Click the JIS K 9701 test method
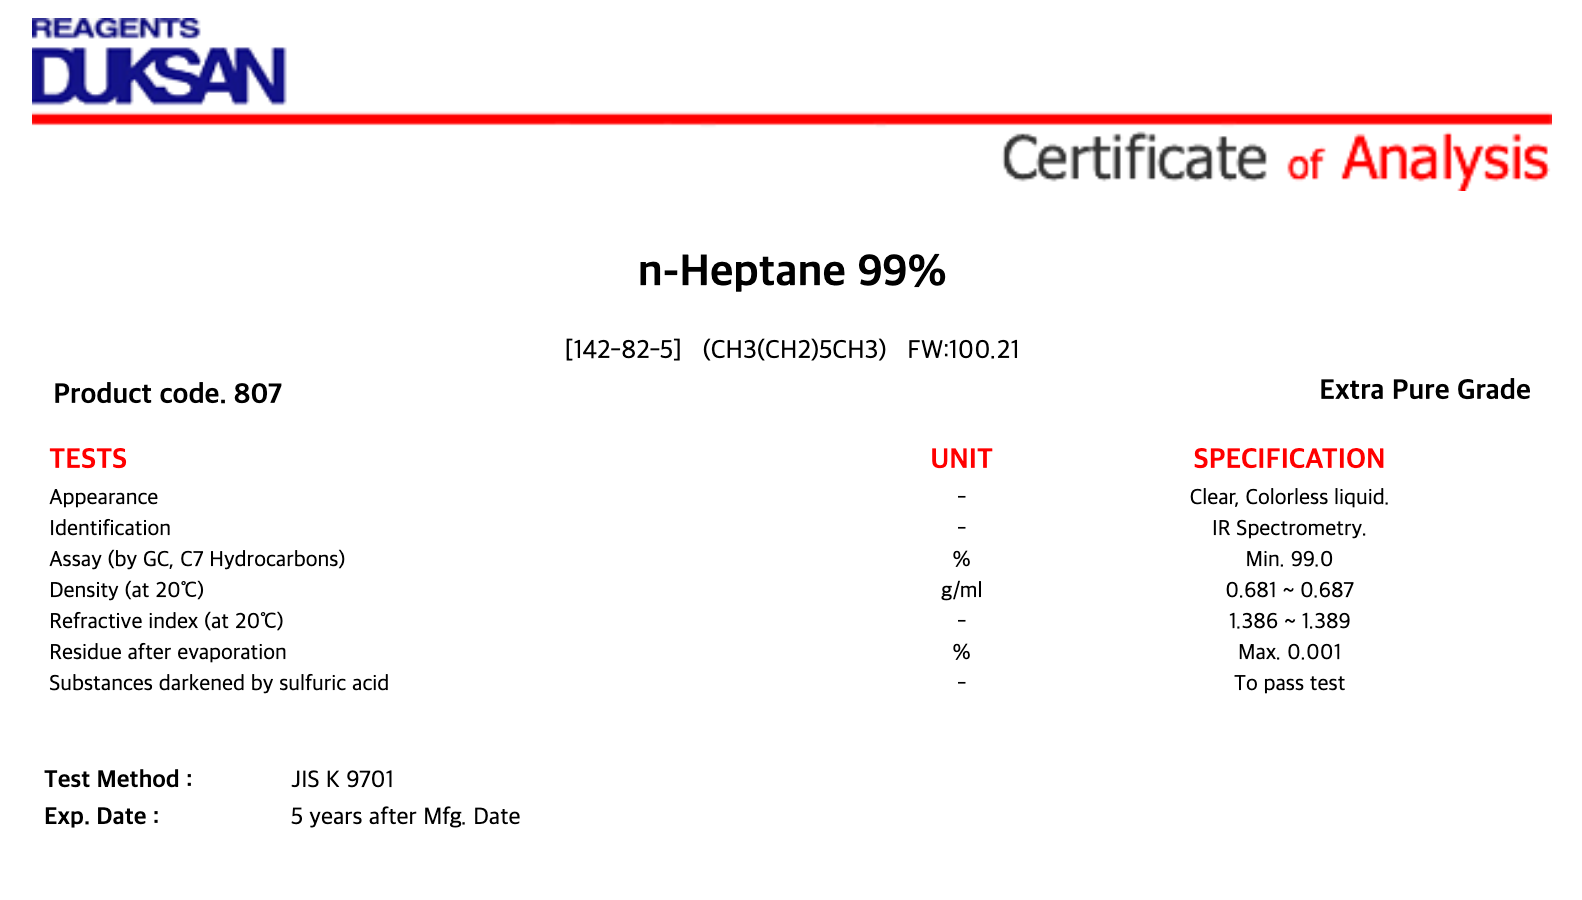 [343, 779]
